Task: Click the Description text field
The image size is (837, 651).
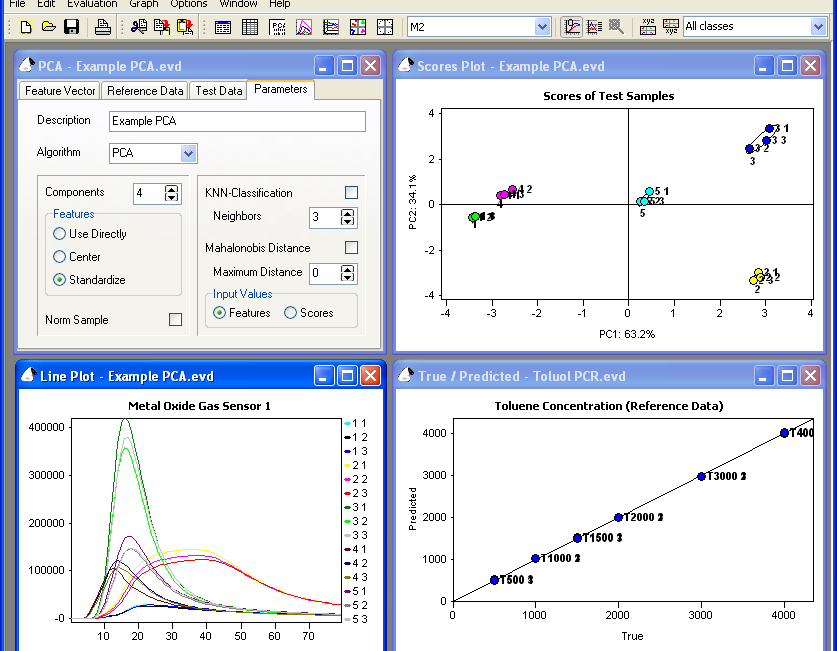Action: tap(236, 121)
